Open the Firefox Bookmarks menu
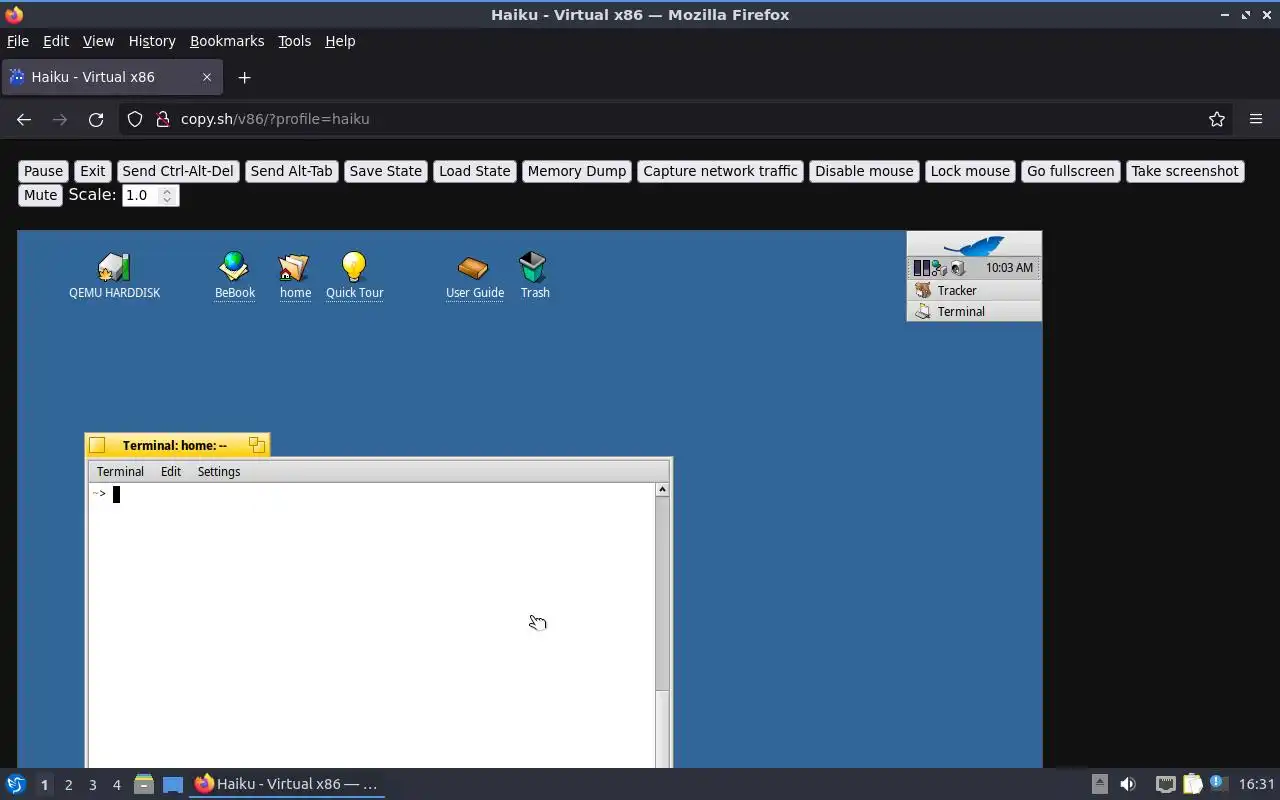Image resolution: width=1280 pixels, height=800 pixels. pos(227,41)
